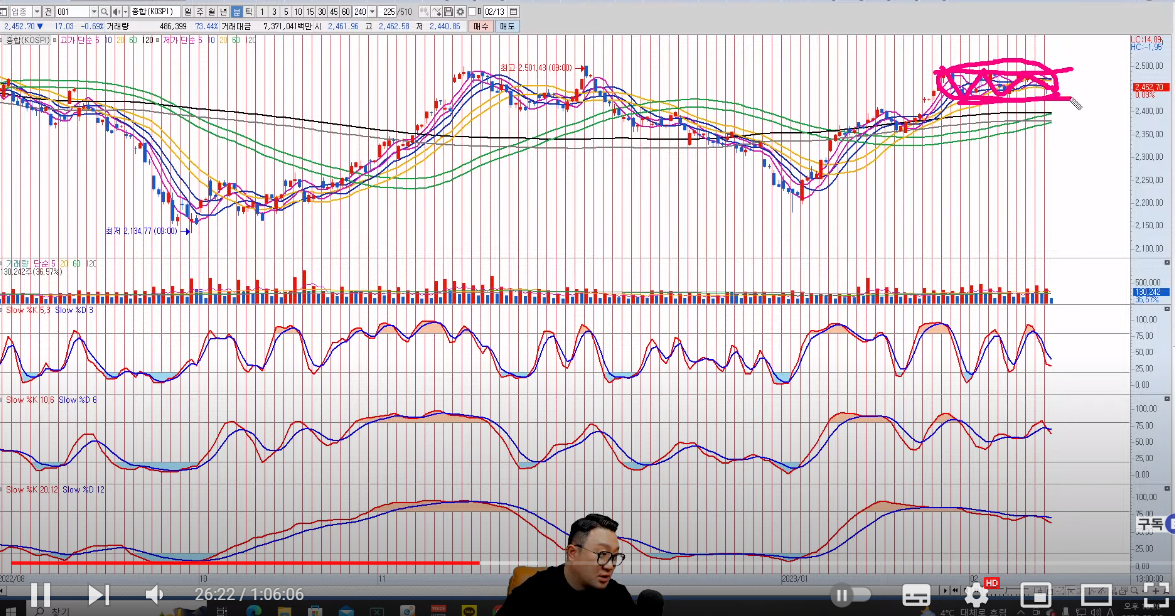Expand the 001 code dropdown arrow
Screen dimensions: 1175x616
point(94,12)
